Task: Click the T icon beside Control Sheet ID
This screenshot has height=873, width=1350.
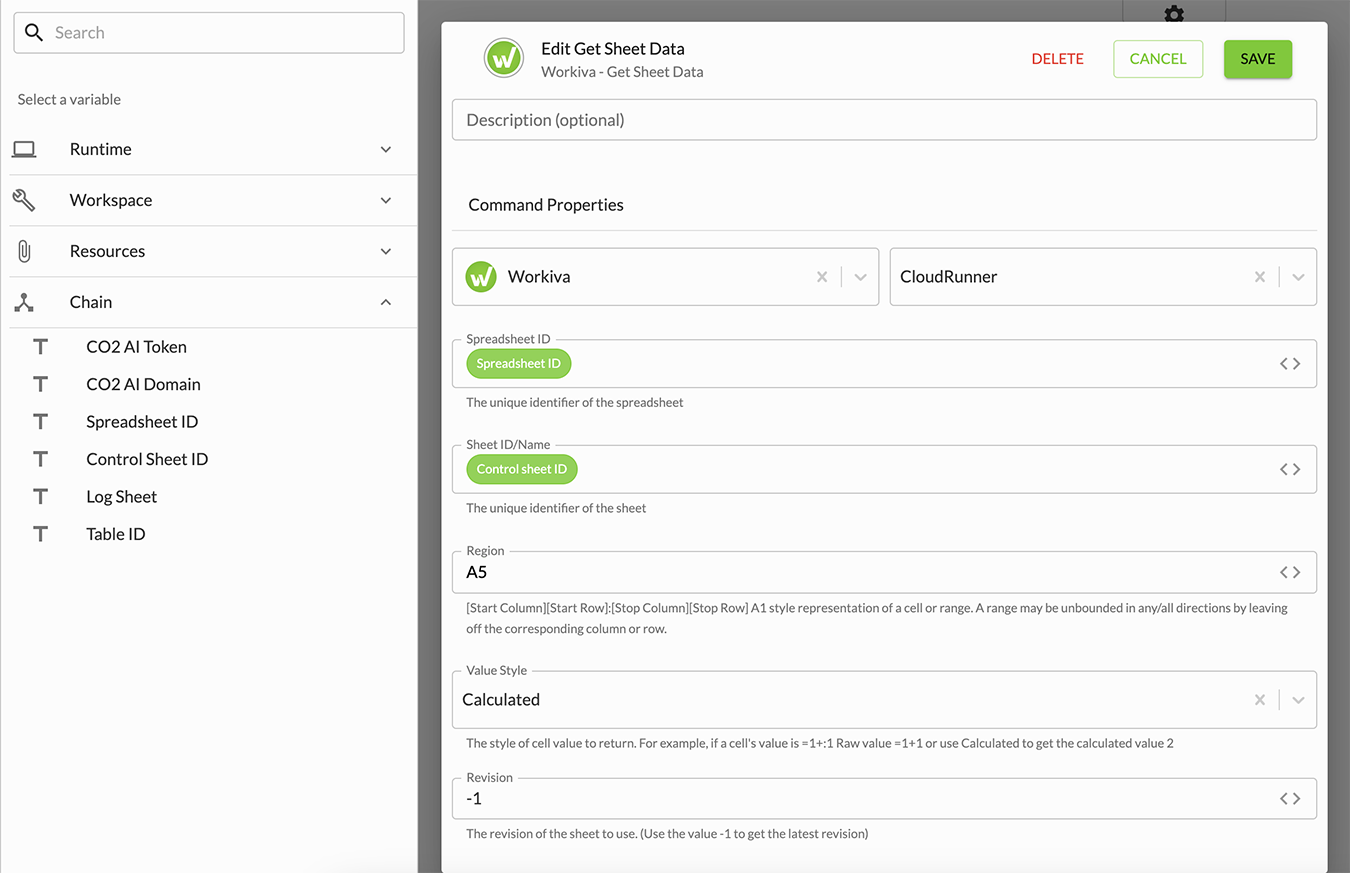Action: coord(40,459)
